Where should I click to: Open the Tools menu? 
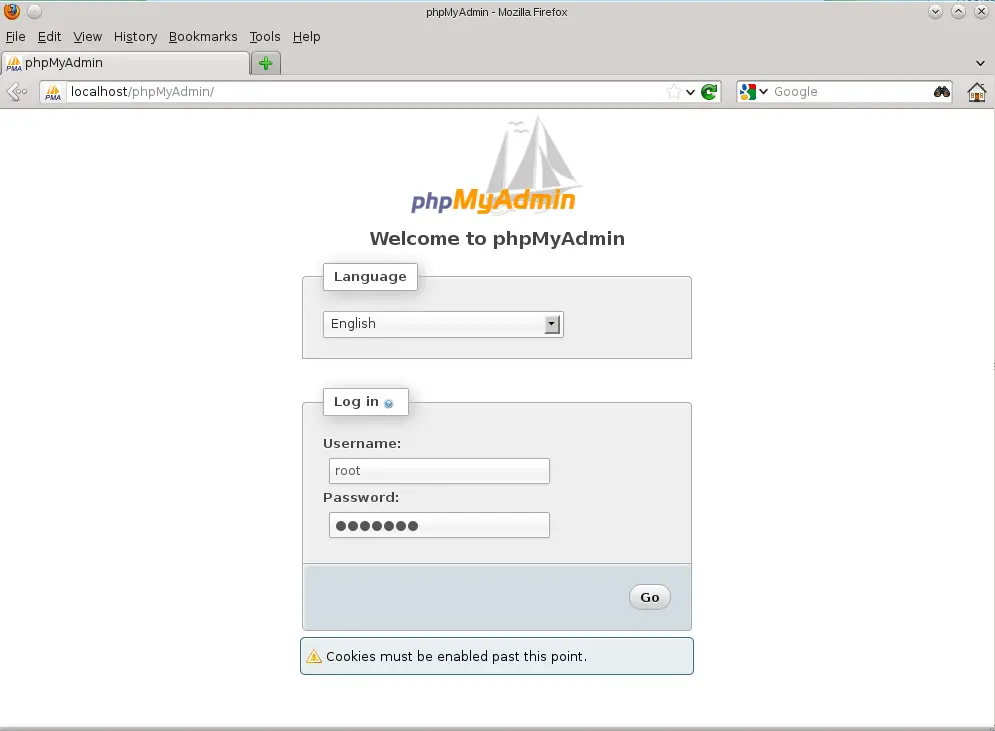[265, 37]
